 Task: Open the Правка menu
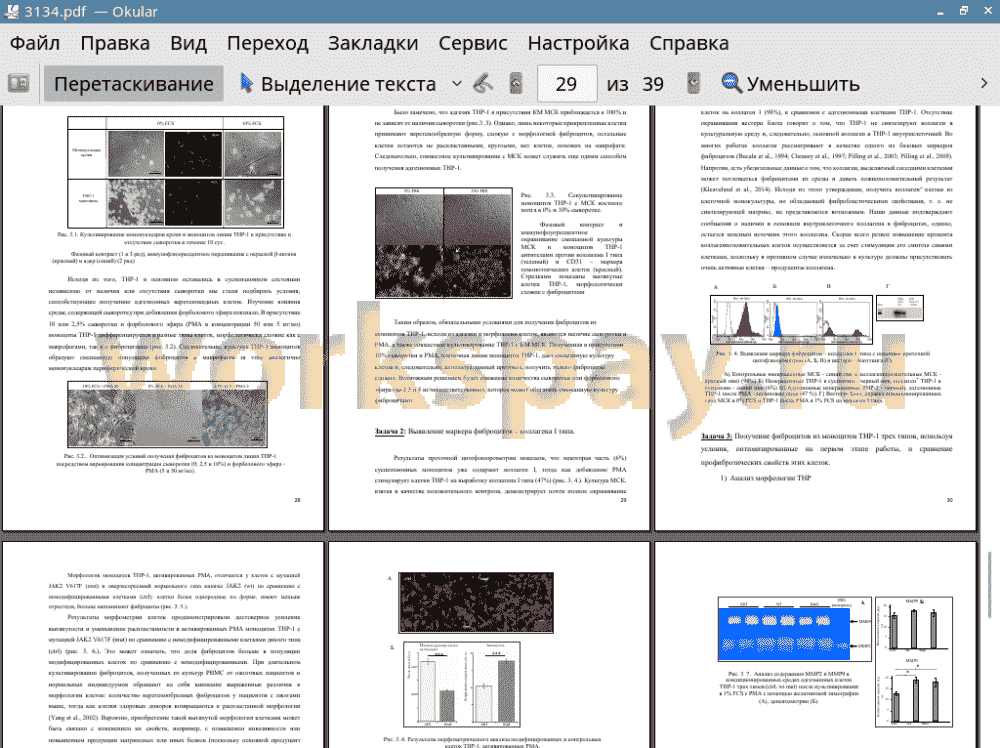coord(115,43)
